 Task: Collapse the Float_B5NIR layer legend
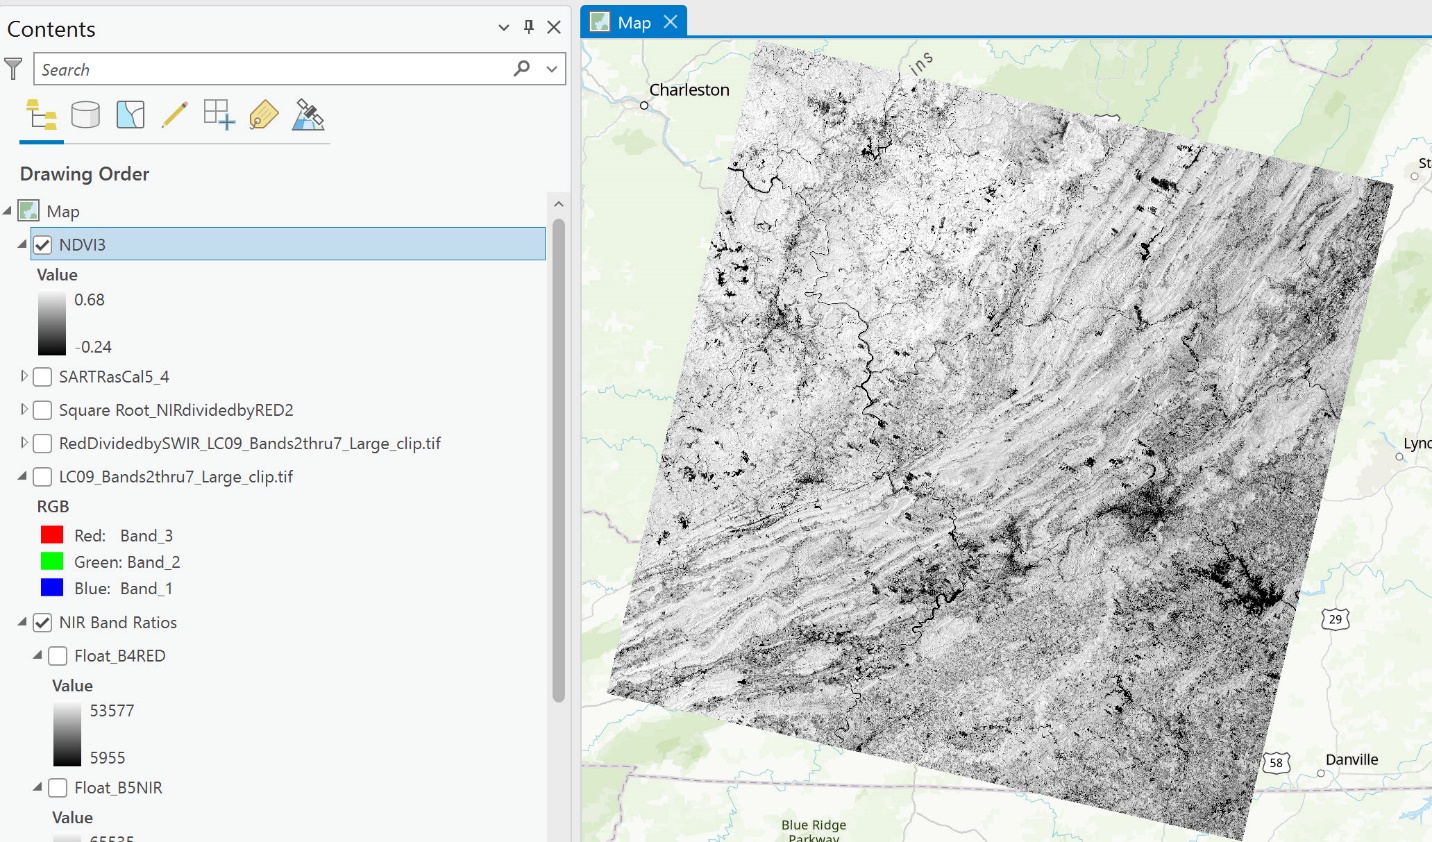click(x=38, y=787)
